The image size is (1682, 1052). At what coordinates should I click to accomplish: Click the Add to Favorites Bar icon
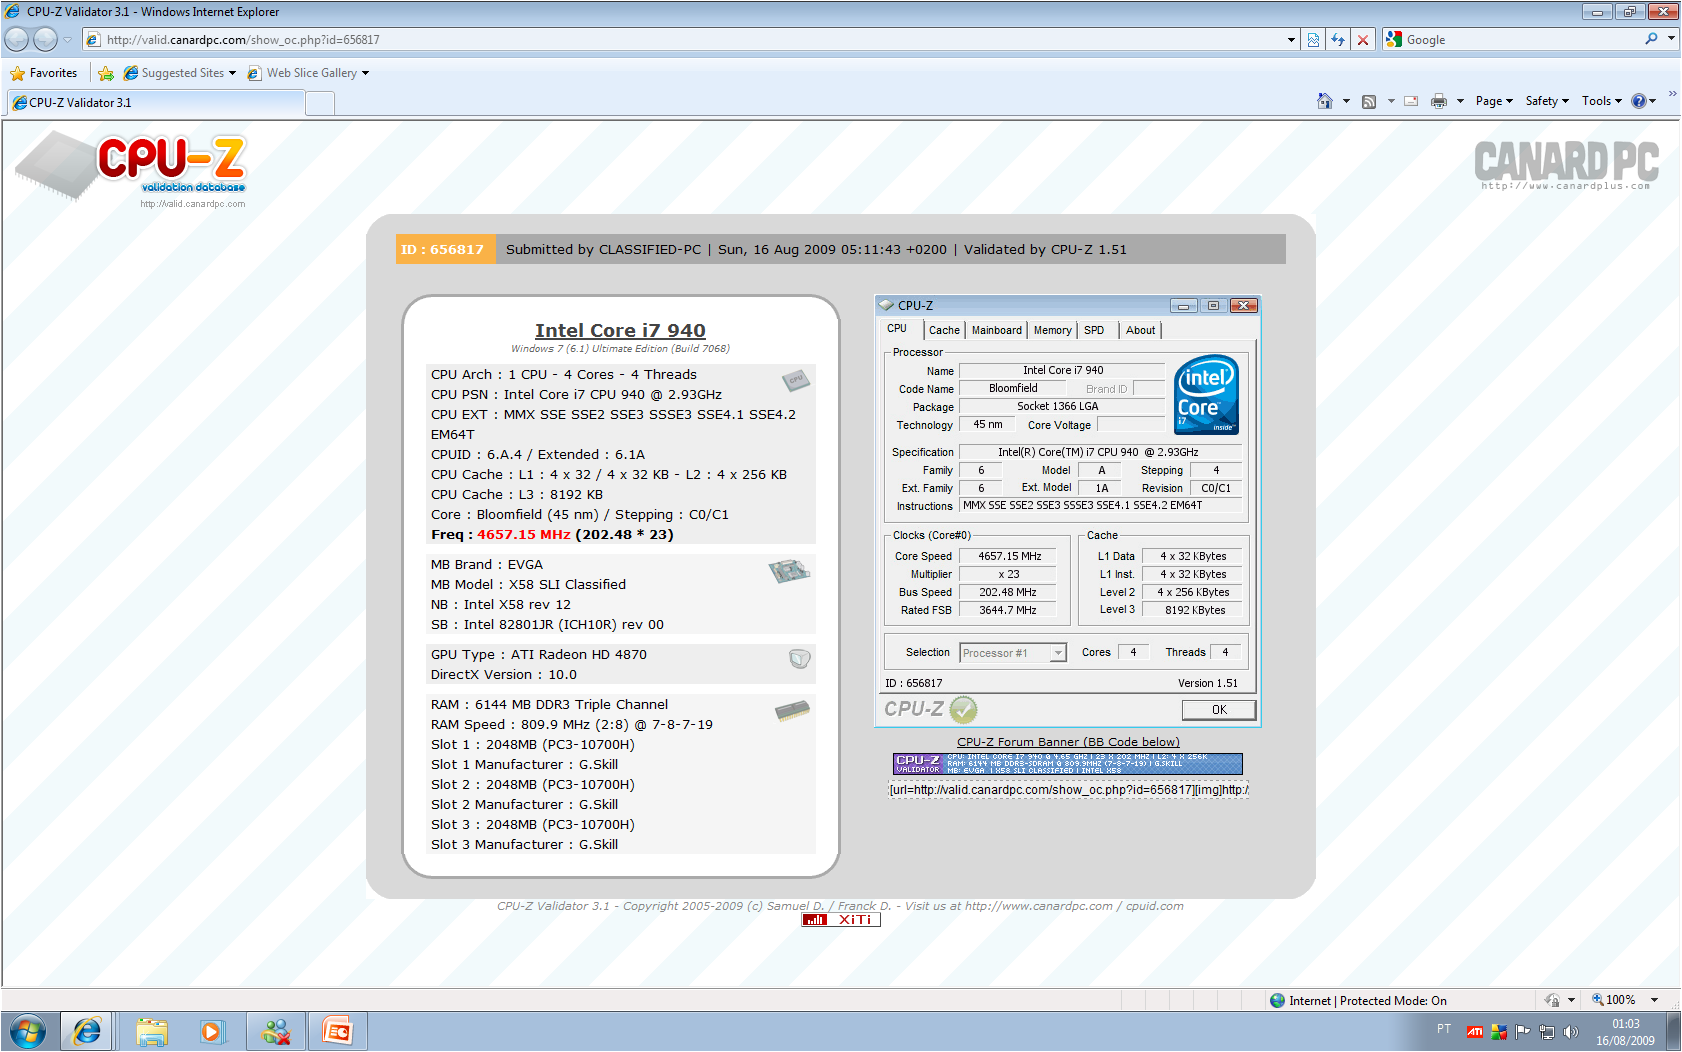click(x=106, y=73)
